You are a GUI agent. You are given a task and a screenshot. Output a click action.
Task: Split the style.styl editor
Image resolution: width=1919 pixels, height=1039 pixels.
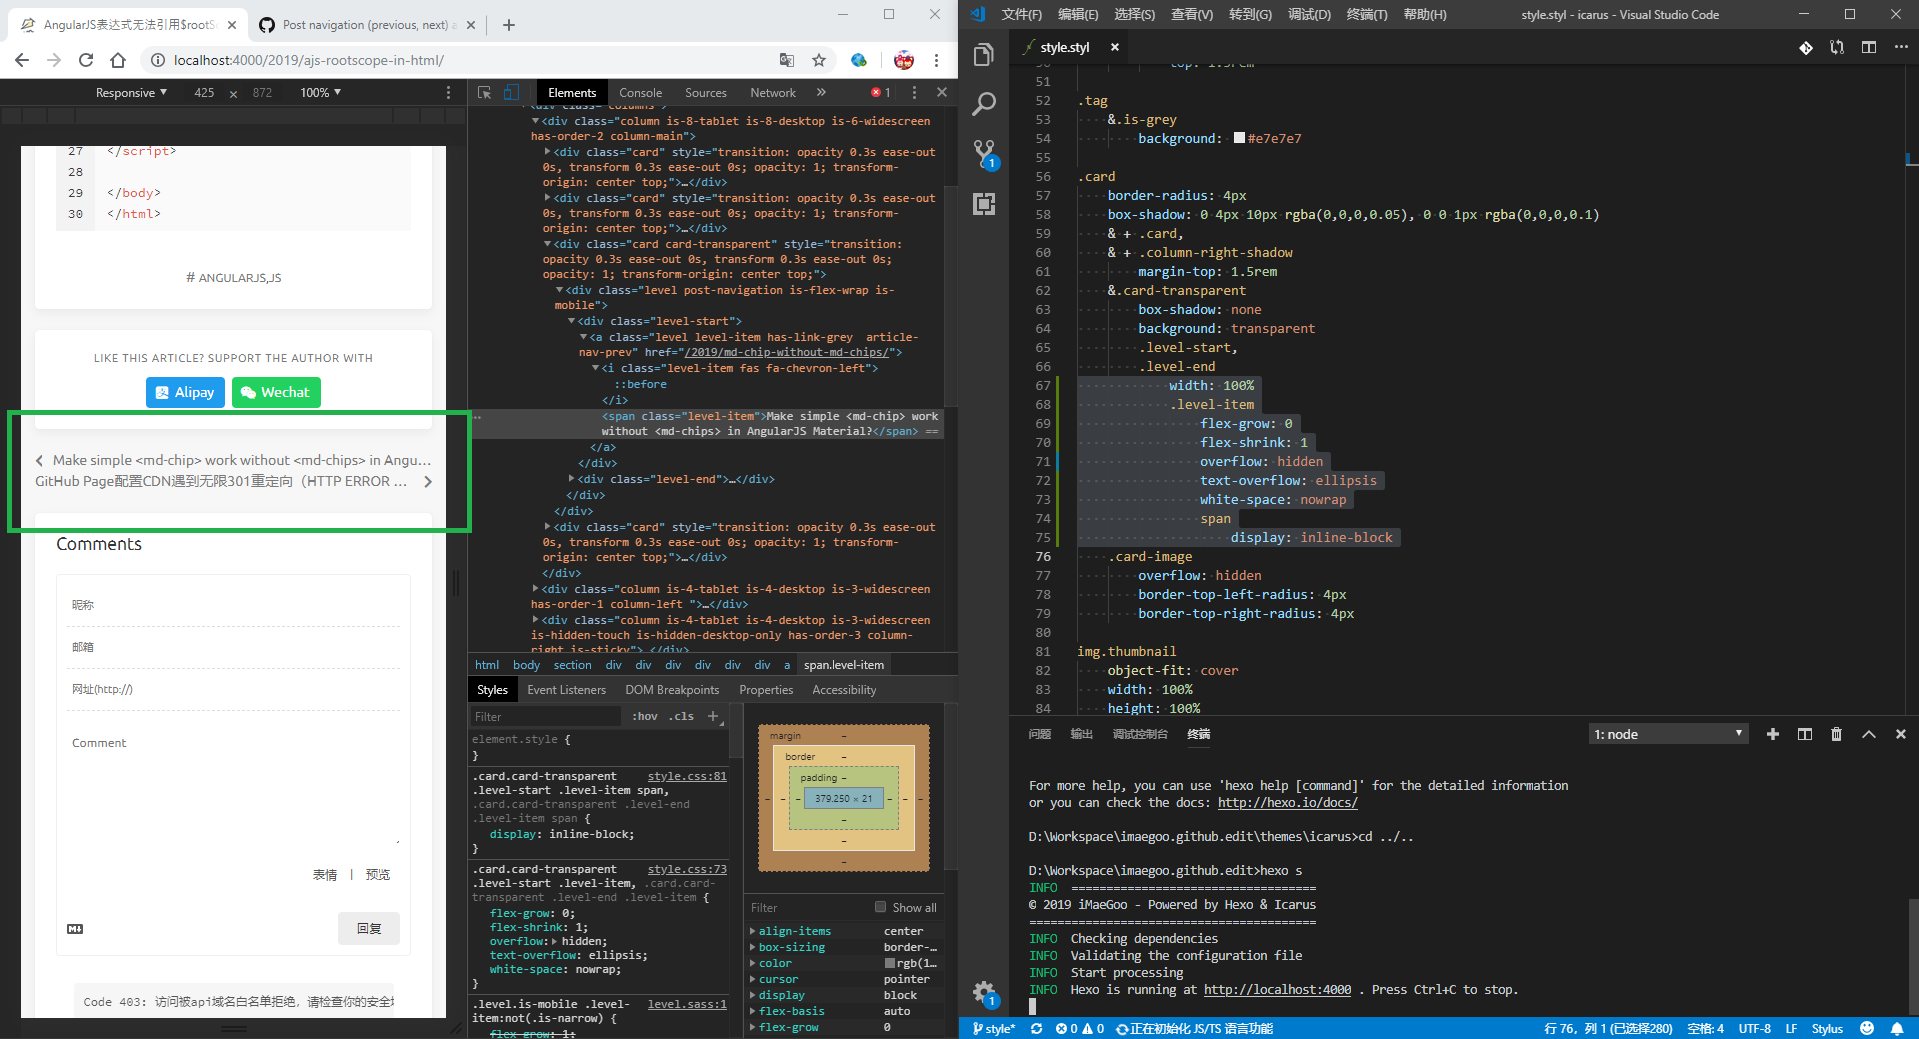1869,47
